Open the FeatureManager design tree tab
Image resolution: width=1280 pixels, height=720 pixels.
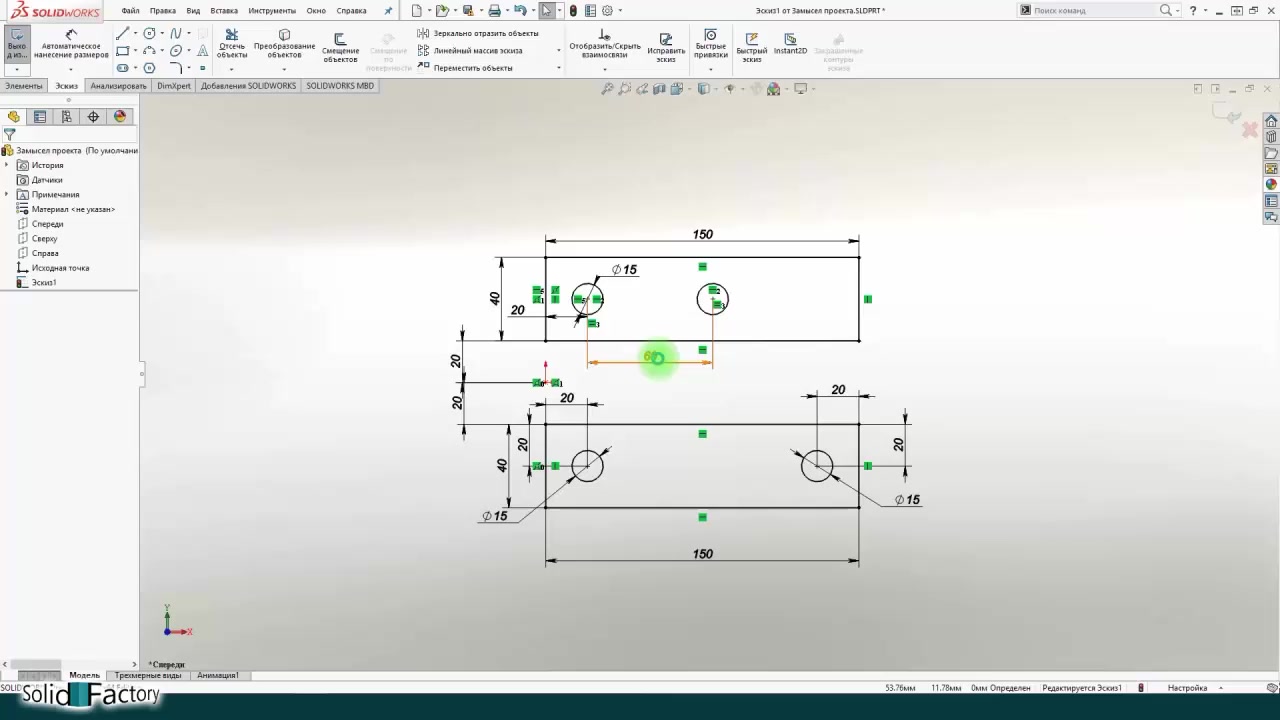14,116
